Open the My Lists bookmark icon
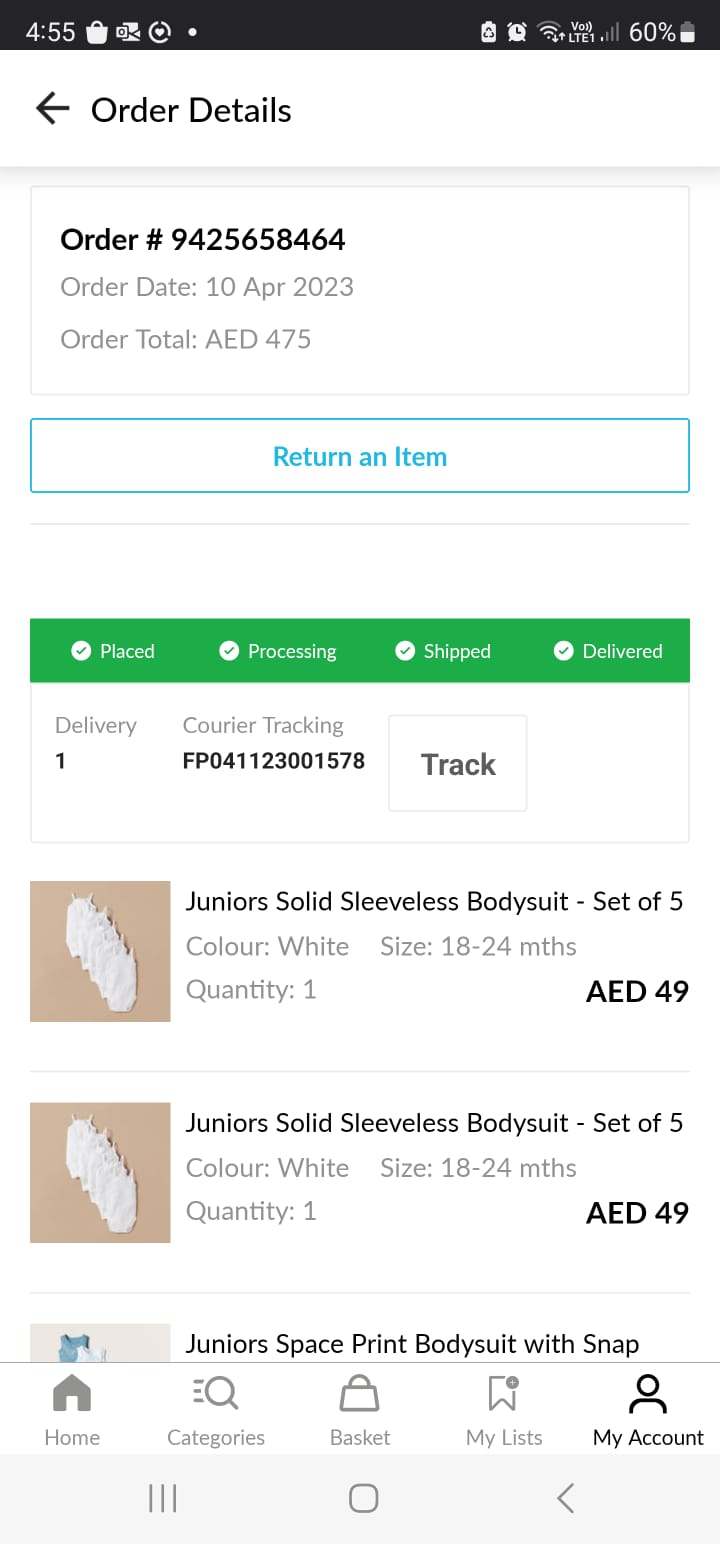Image resolution: width=720 pixels, height=1544 pixels. click(x=503, y=1393)
